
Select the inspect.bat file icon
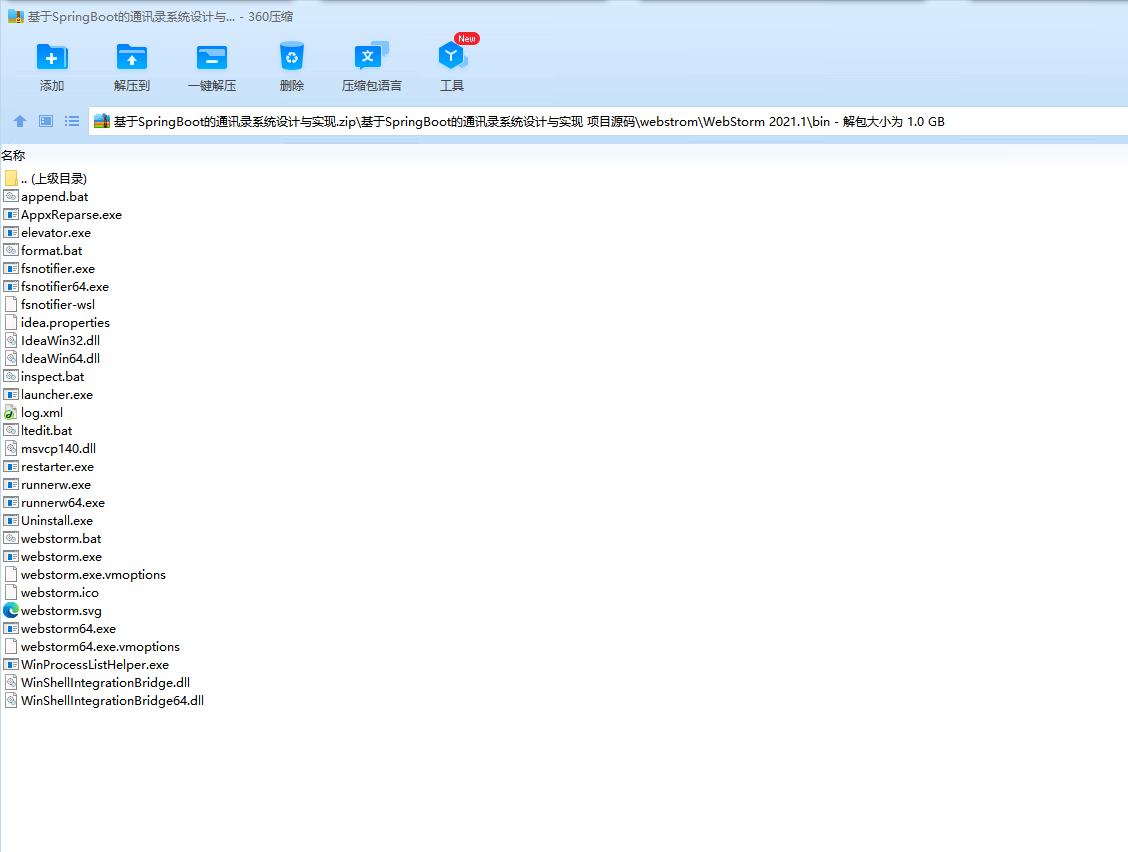[11, 376]
